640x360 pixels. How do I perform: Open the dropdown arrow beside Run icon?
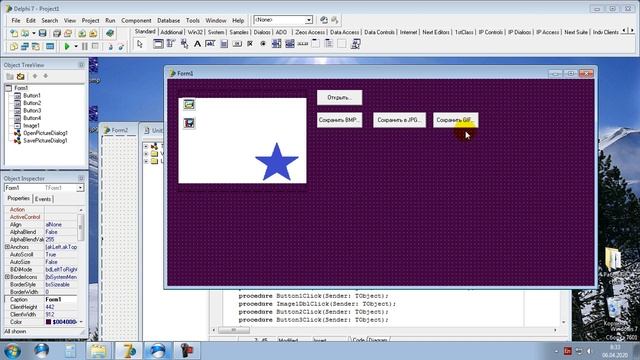(x=76, y=47)
